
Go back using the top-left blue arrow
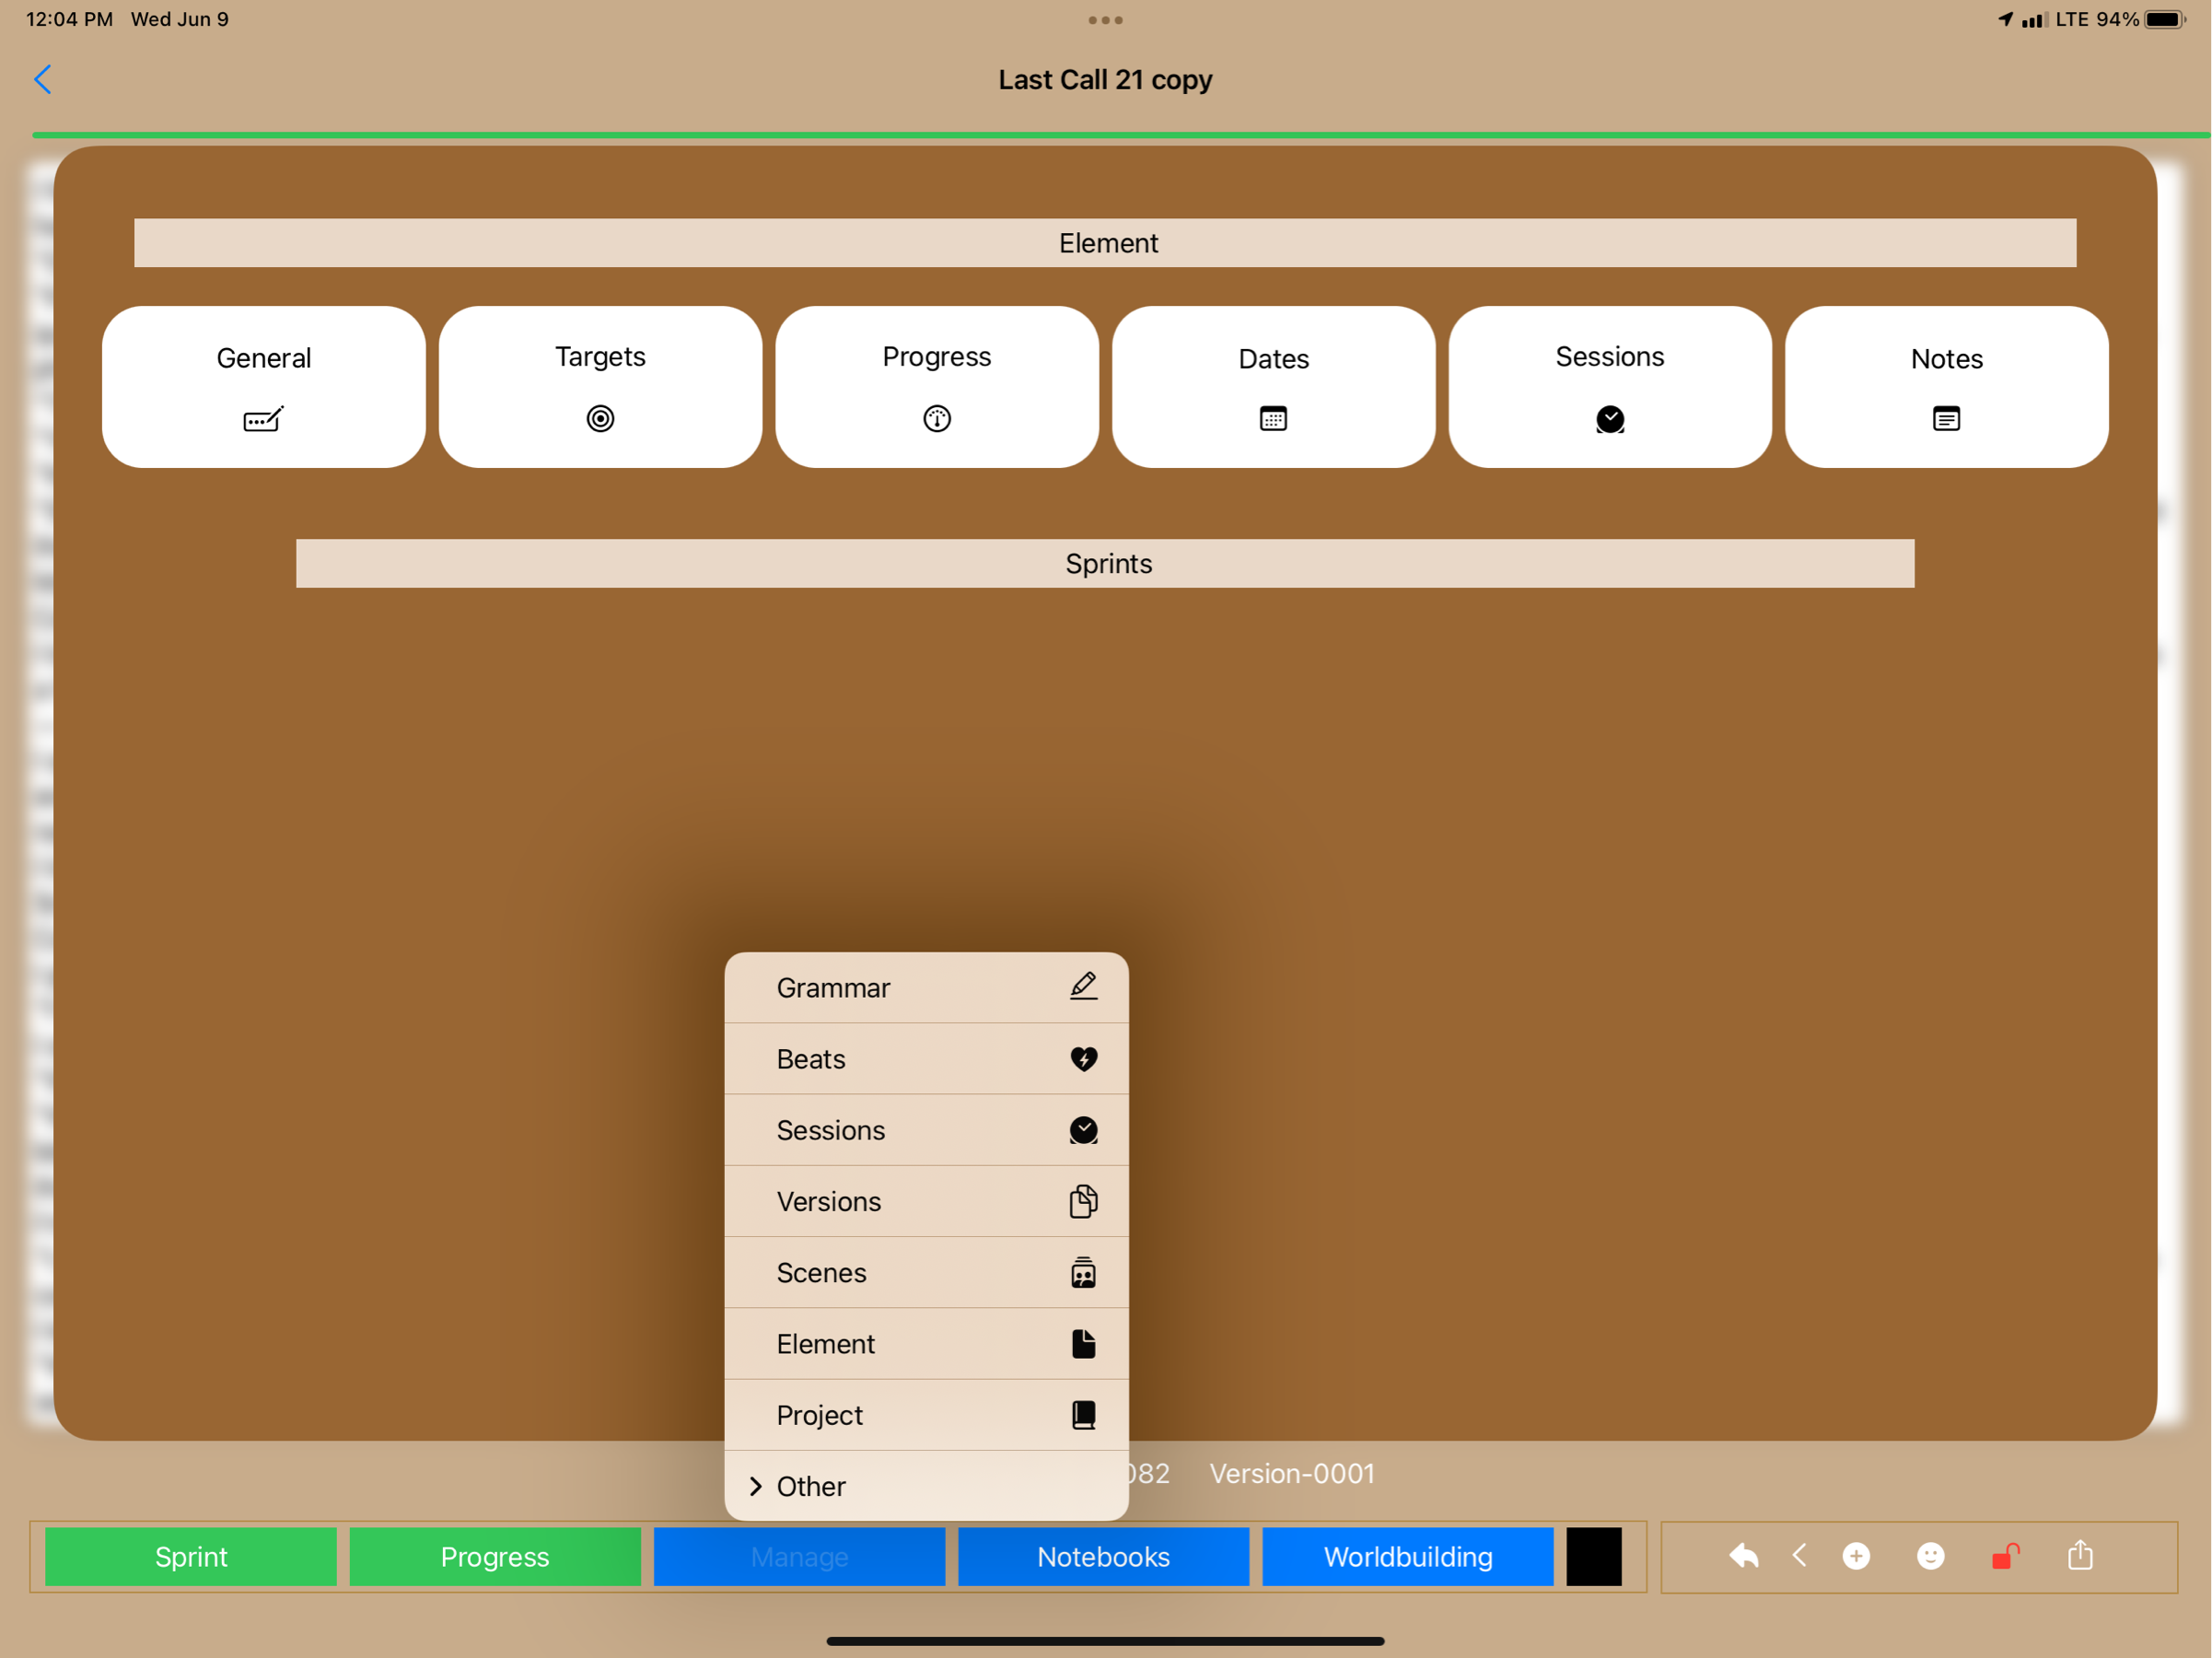point(43,80)
